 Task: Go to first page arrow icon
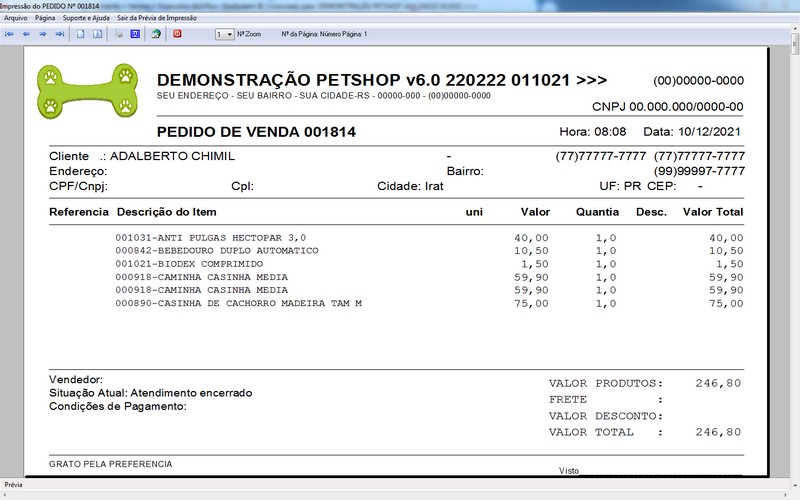pyautogui.click(x=10, y=34)
